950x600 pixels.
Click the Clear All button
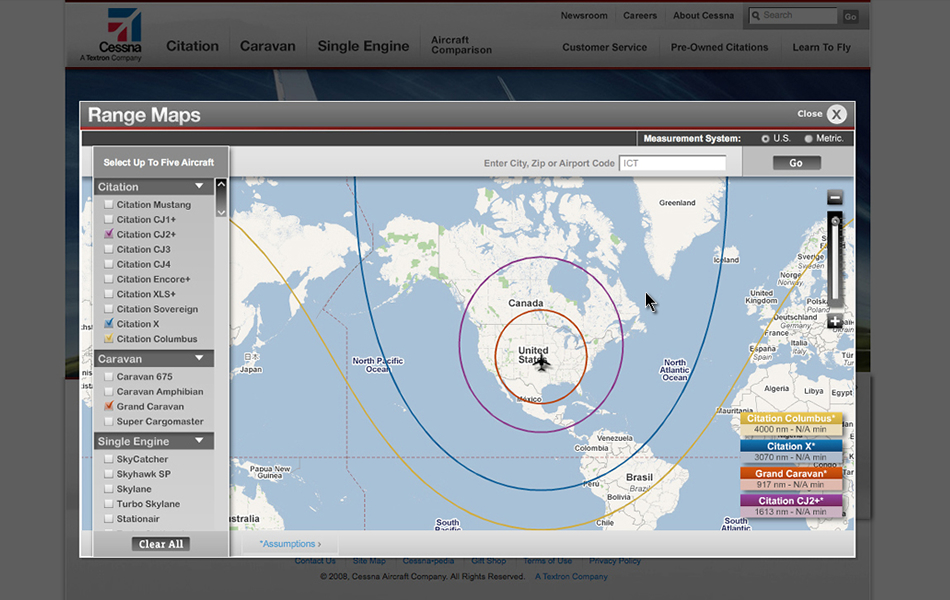pos(161,544)
